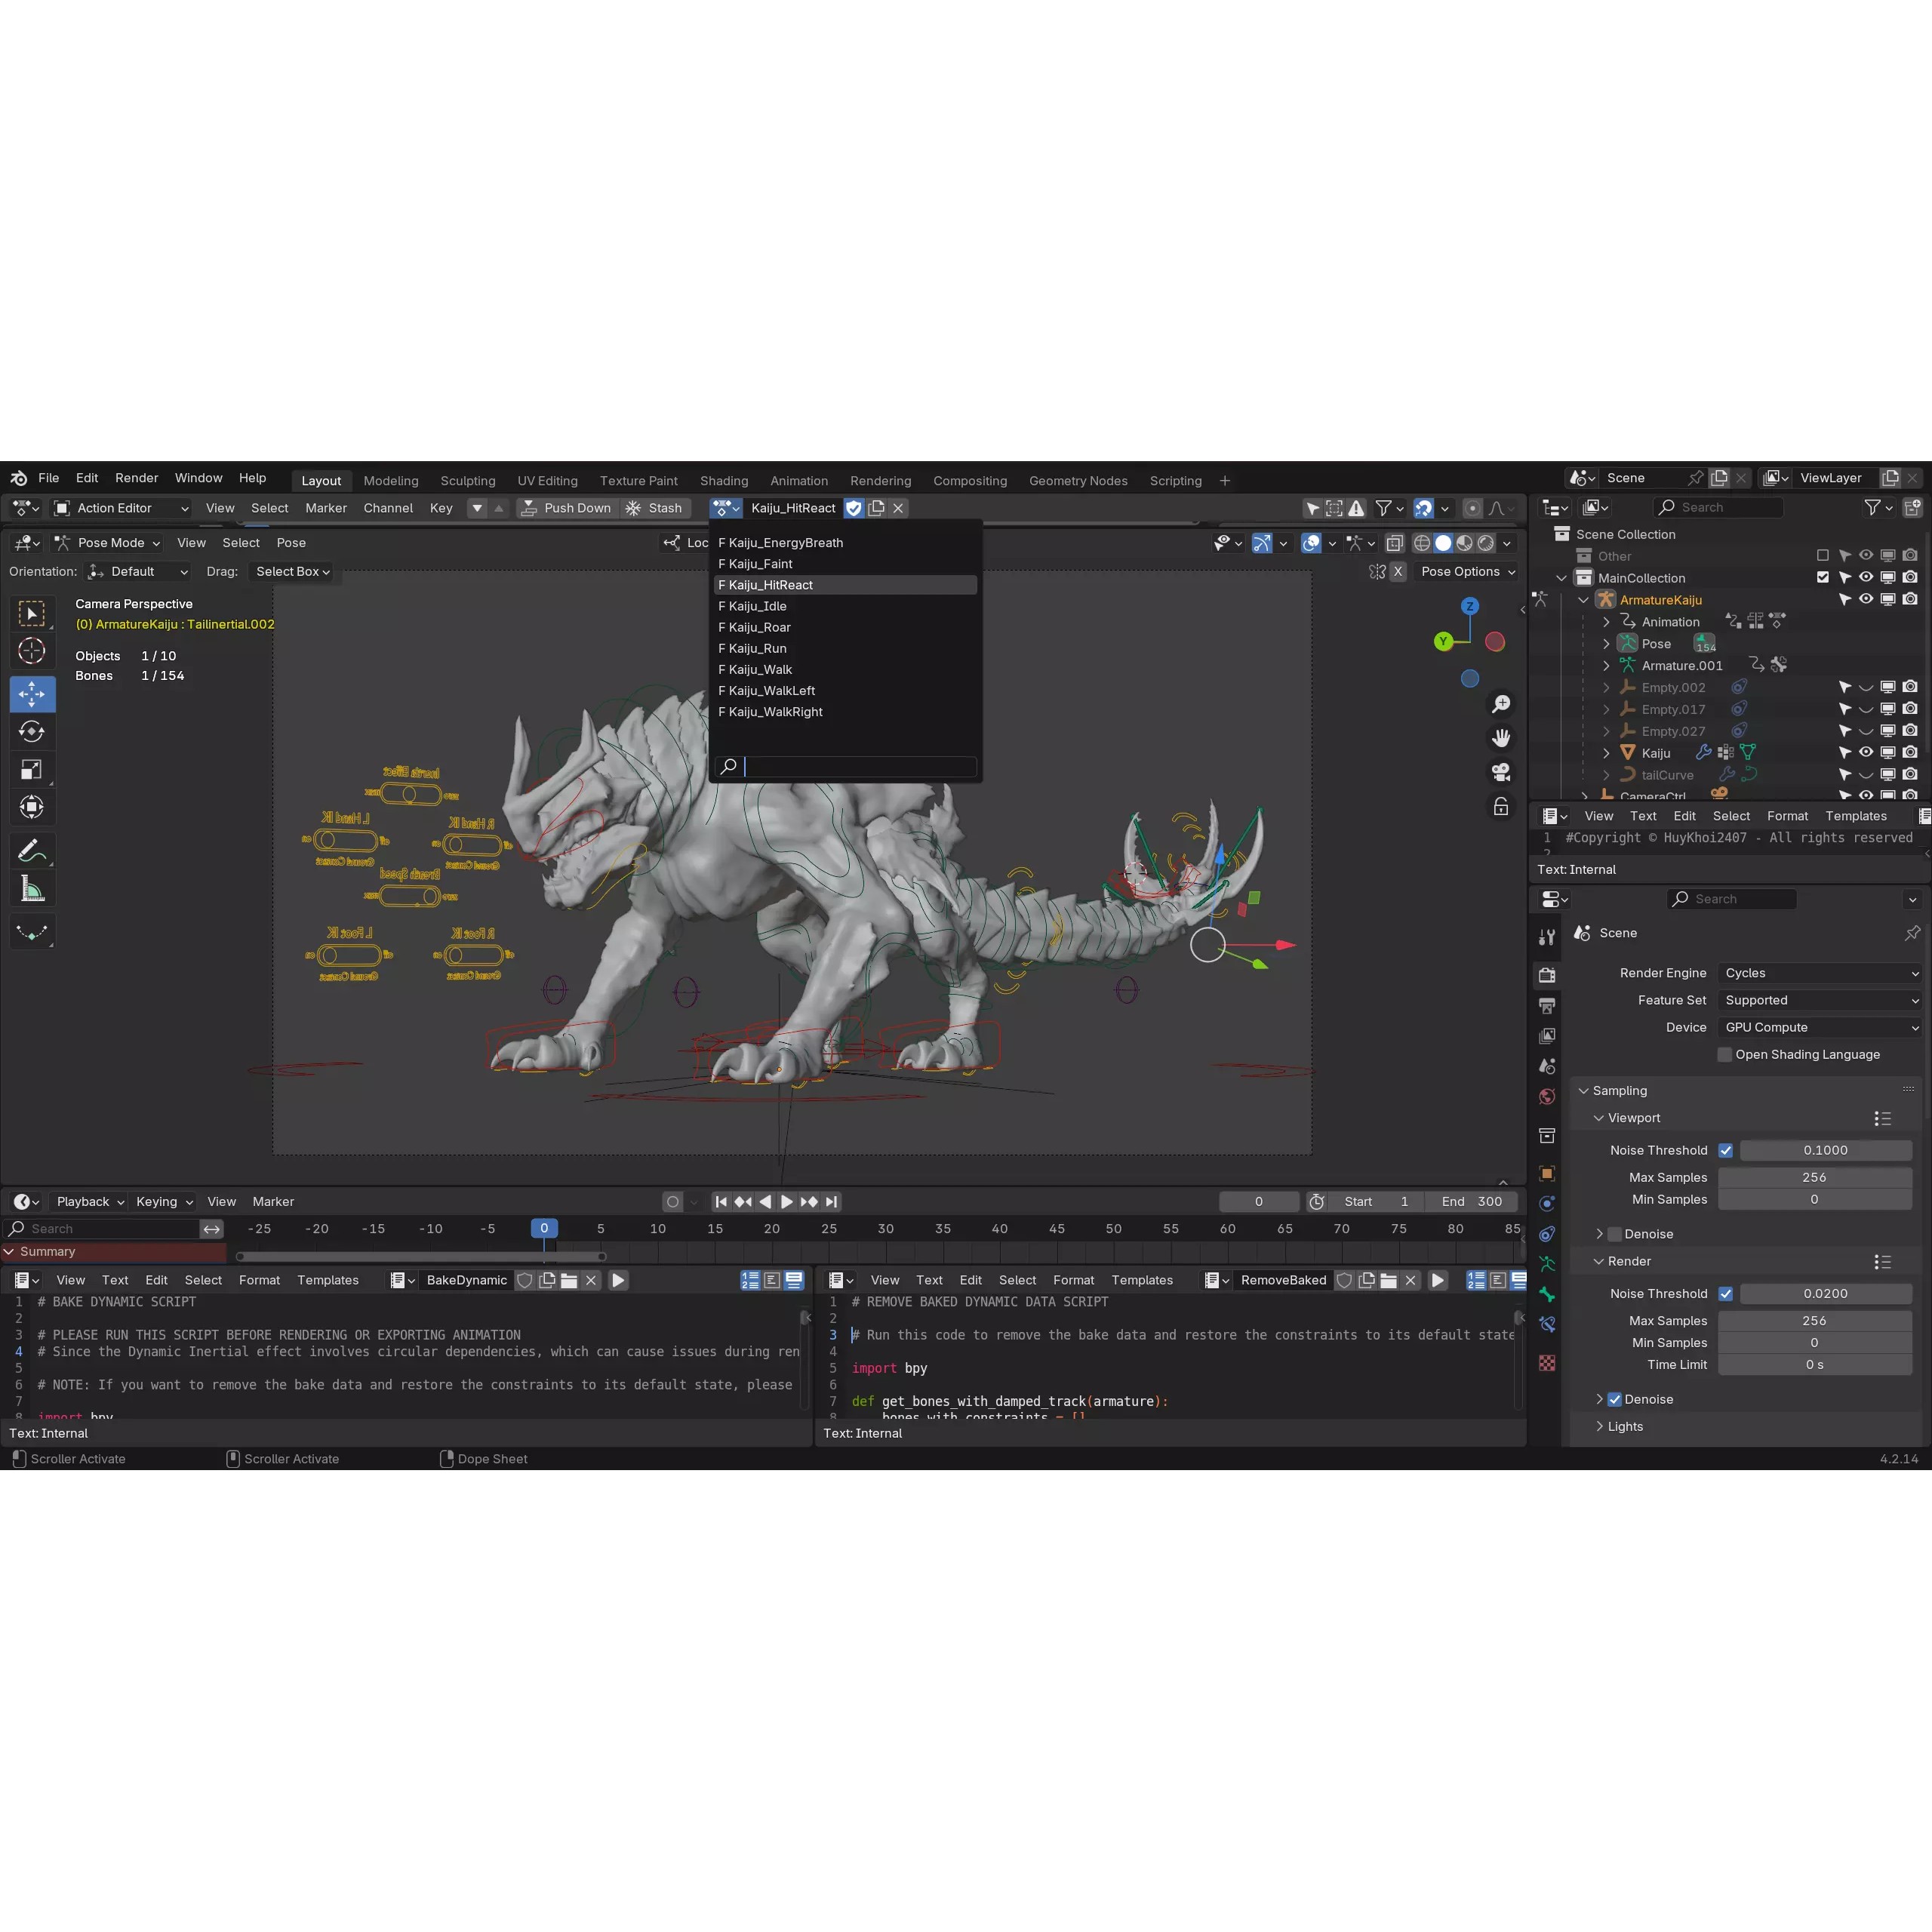Image resolution: width=1932 pixels, height=1932 pixels.
Task: Switch to the Scripting workspace tab
Action: pos(1176,481)
